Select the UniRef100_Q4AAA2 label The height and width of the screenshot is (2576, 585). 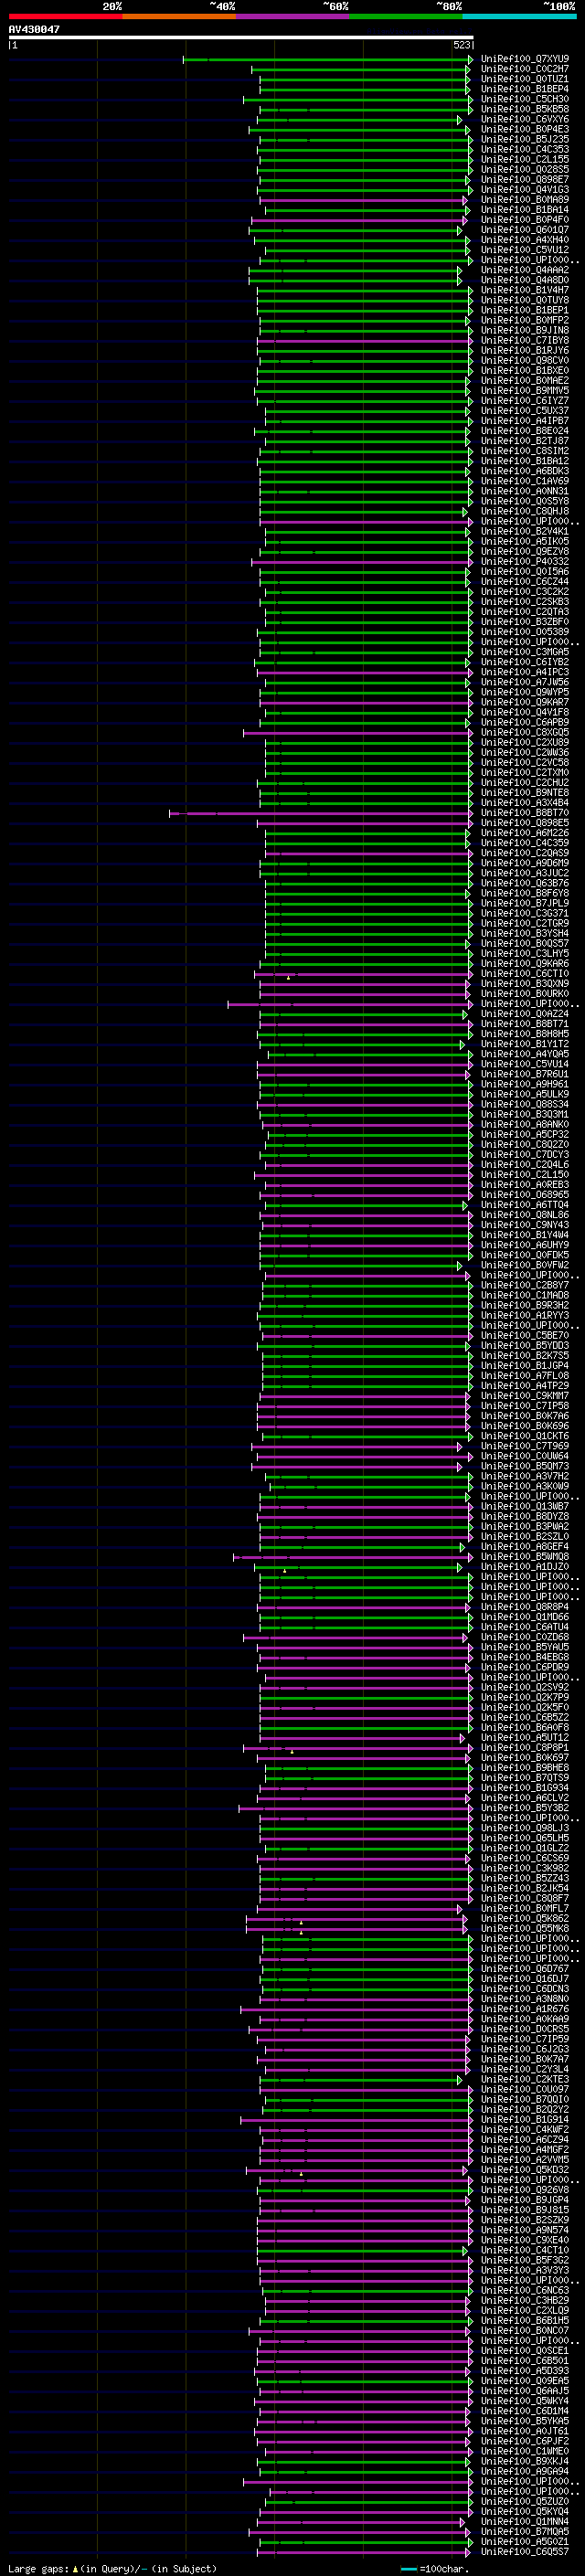click(524, 270)
